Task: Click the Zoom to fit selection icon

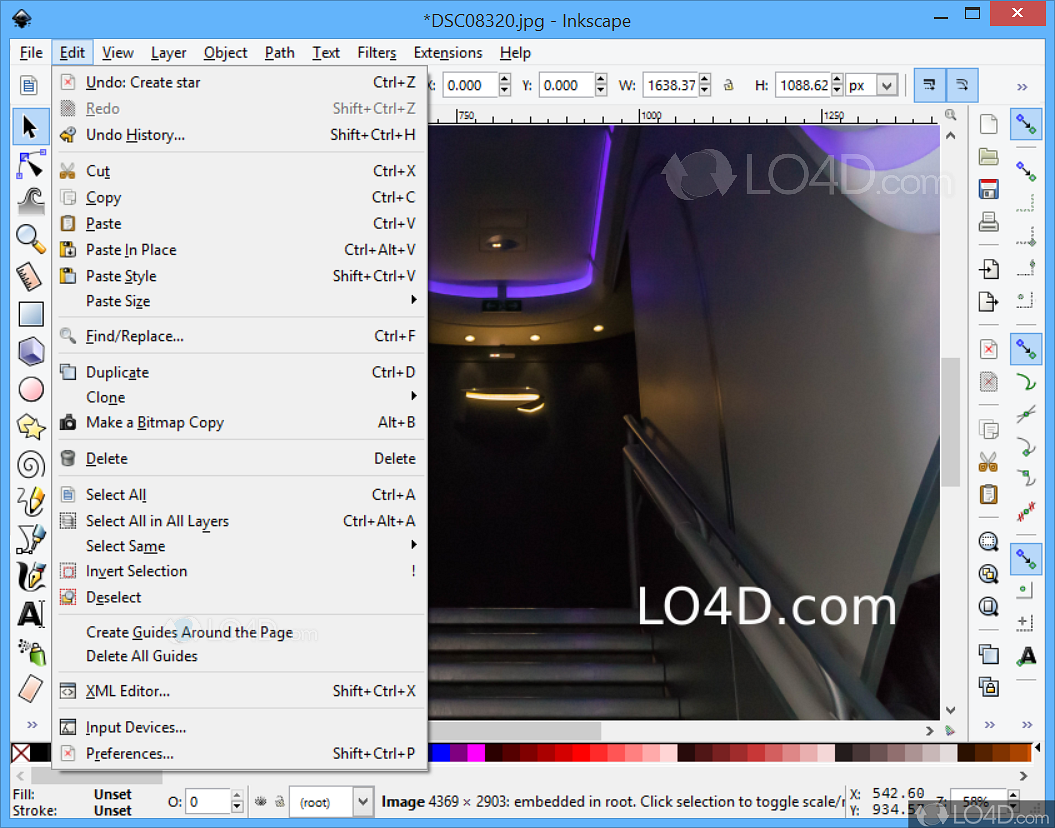Action: tap(988, 541)
